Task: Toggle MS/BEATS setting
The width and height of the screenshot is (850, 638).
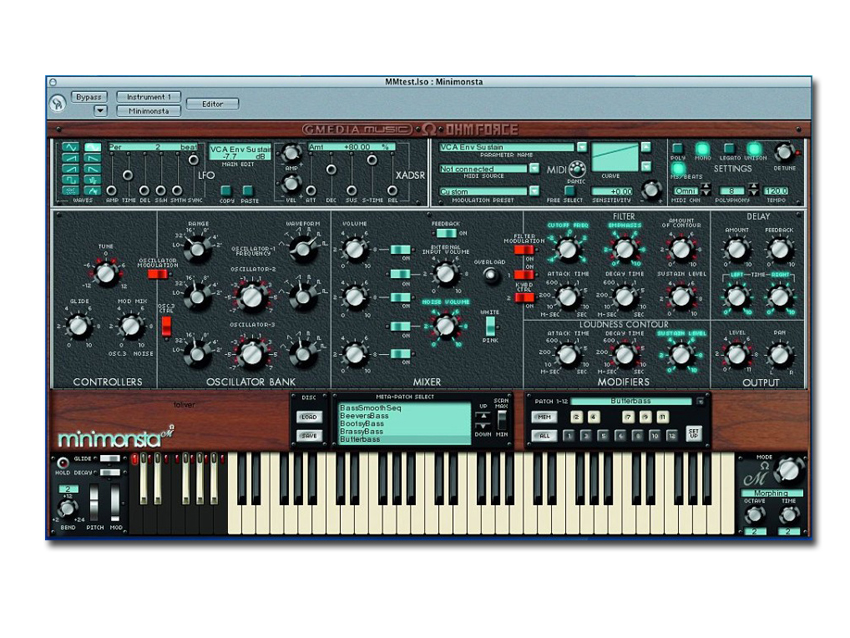Action: (678, 168)
